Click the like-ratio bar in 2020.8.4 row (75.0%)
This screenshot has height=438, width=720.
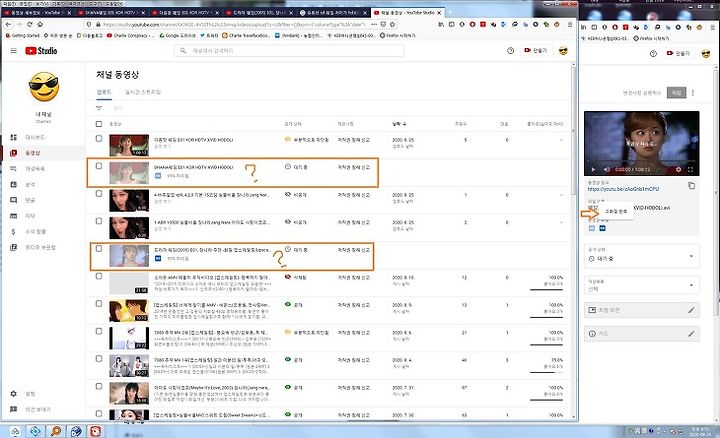[x=546, y=372]
